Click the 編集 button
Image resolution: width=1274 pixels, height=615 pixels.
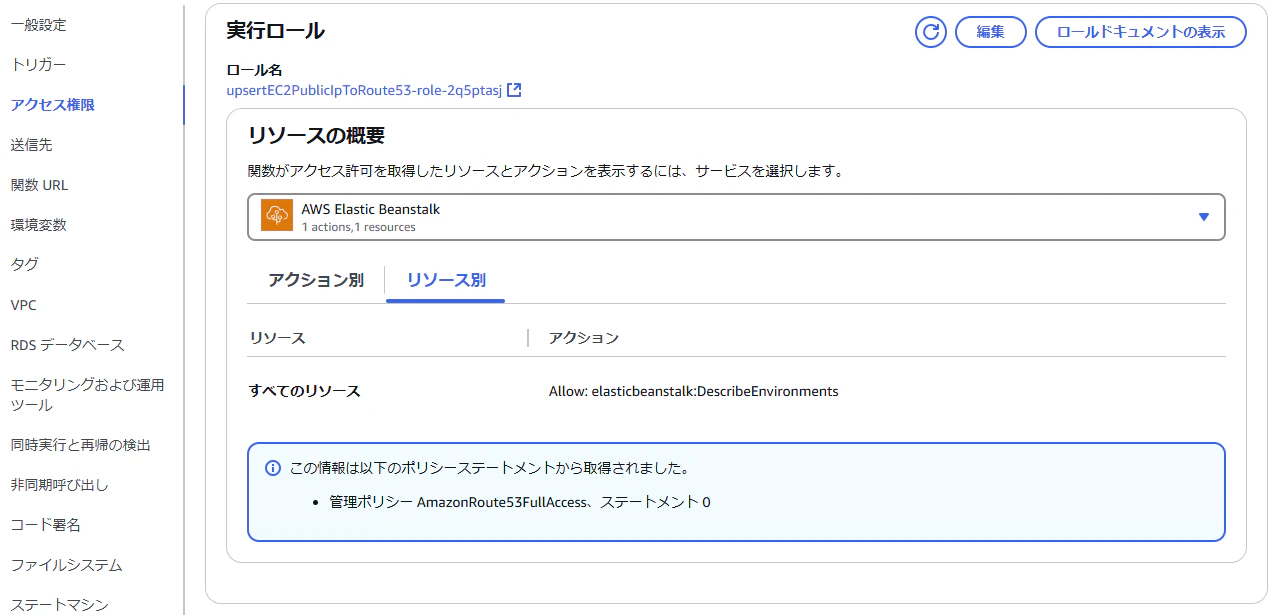(991, 32)
